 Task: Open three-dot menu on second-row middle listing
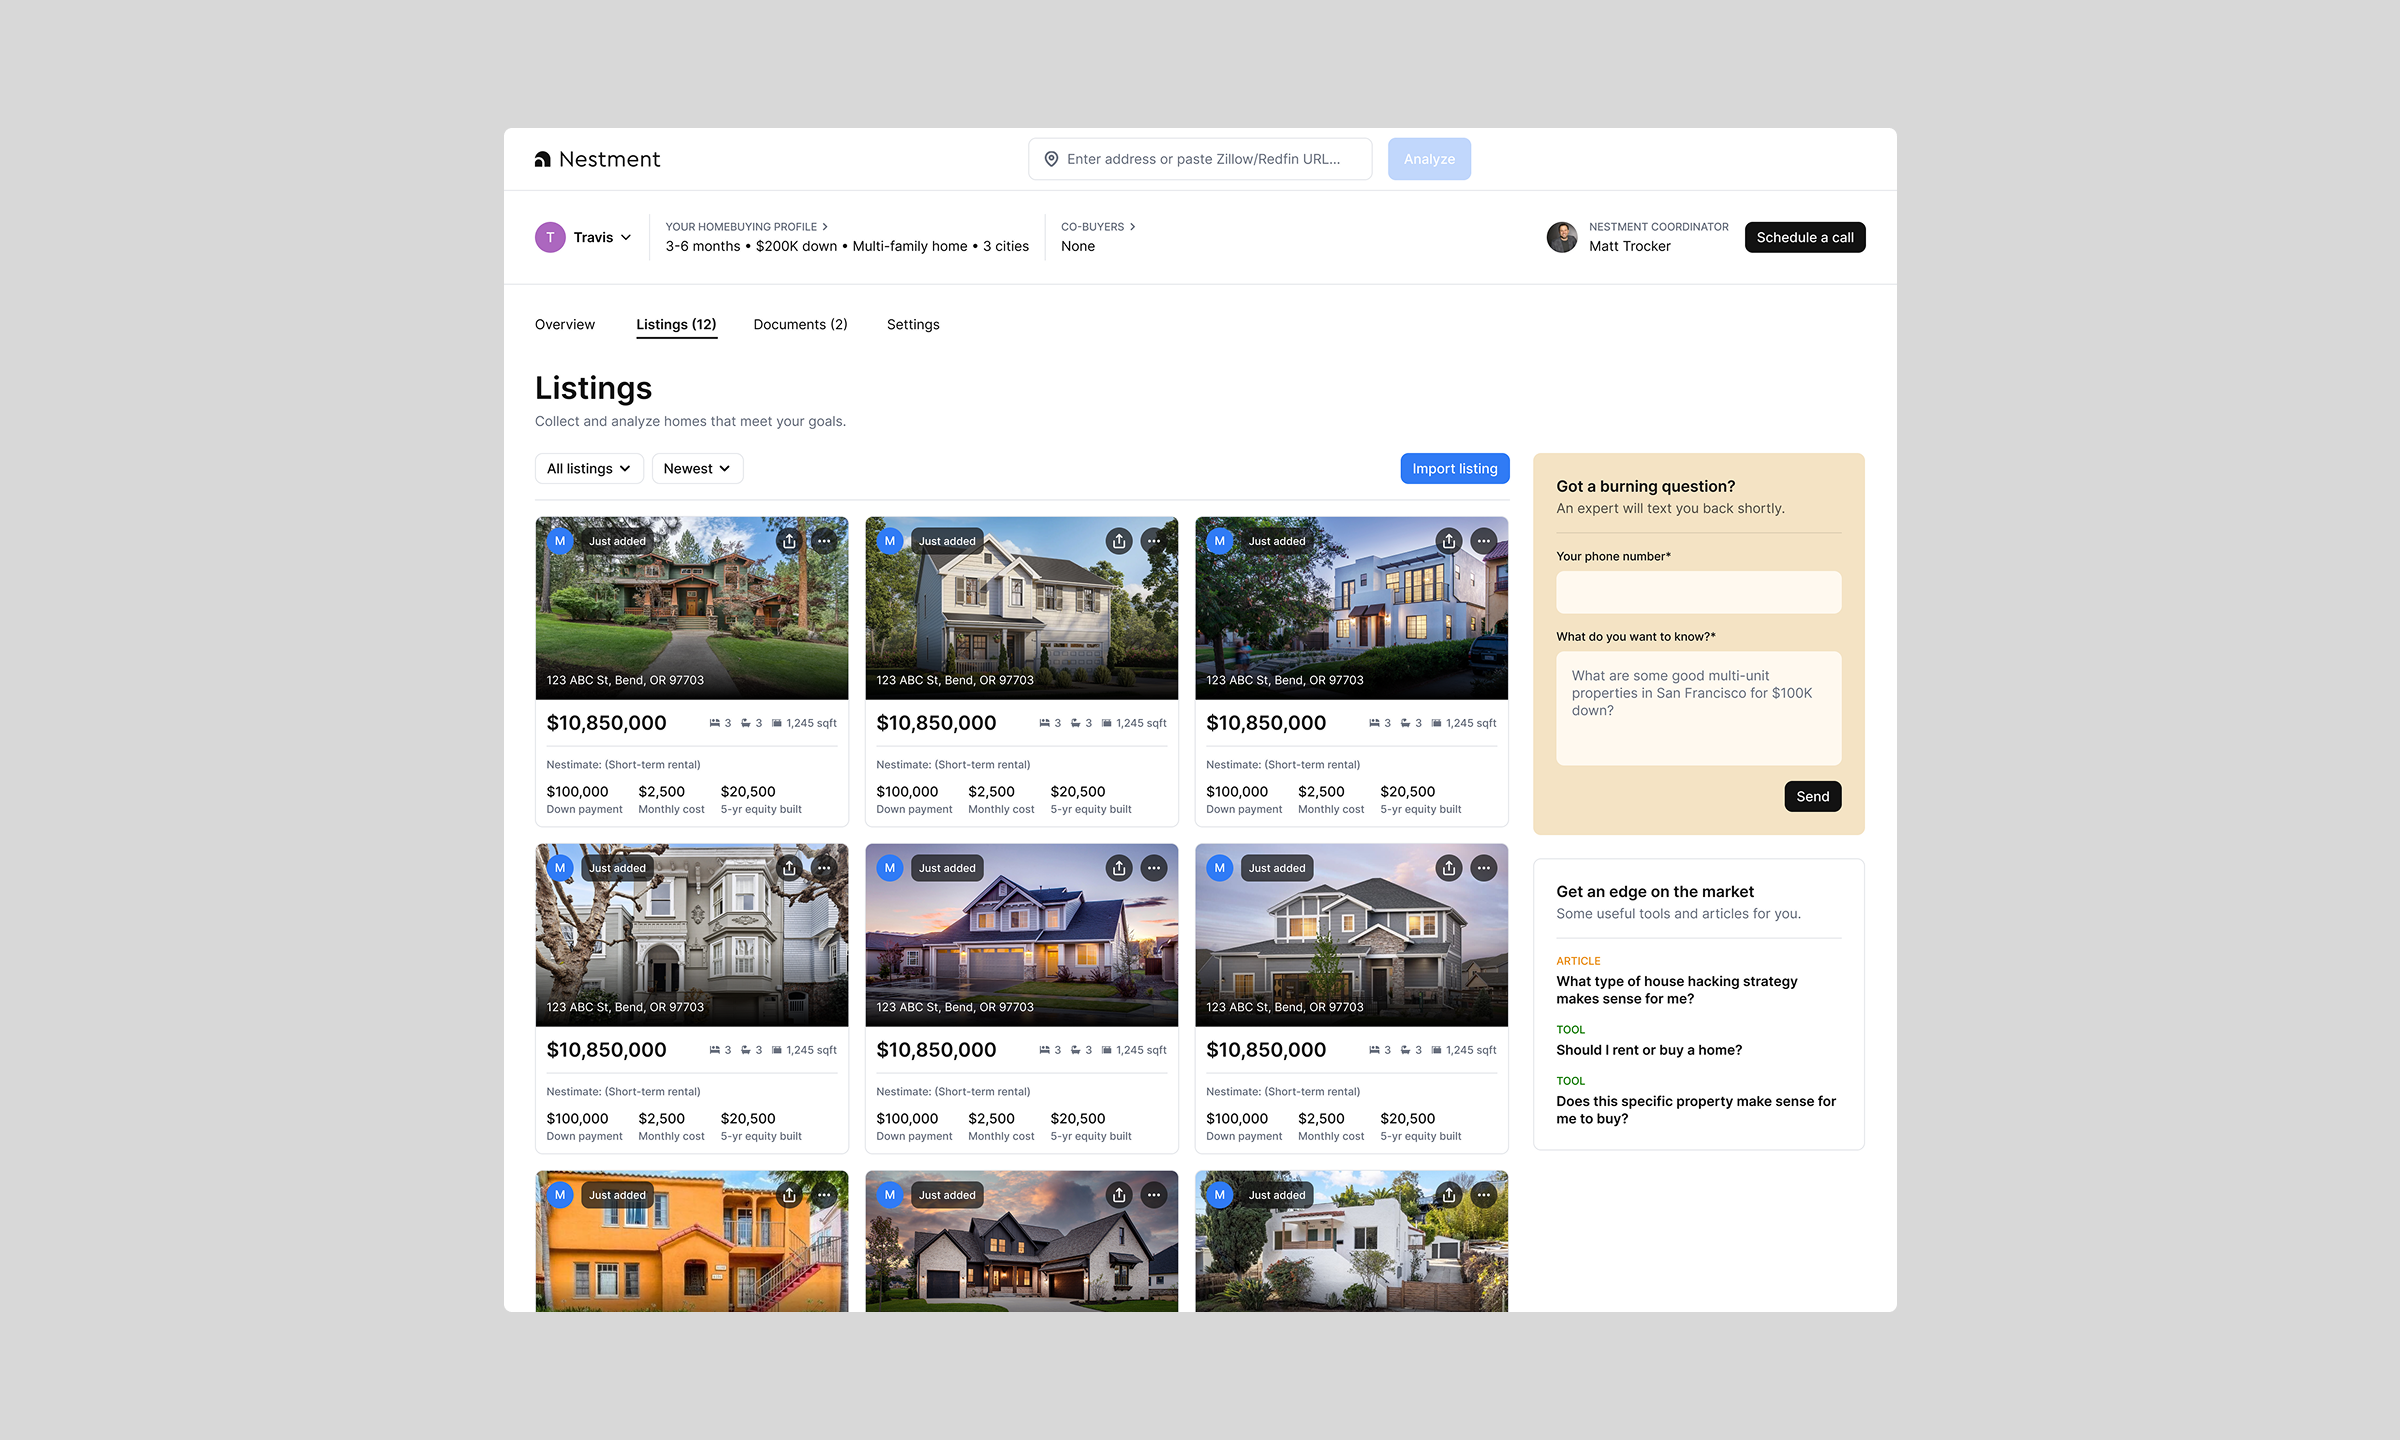1154,868
